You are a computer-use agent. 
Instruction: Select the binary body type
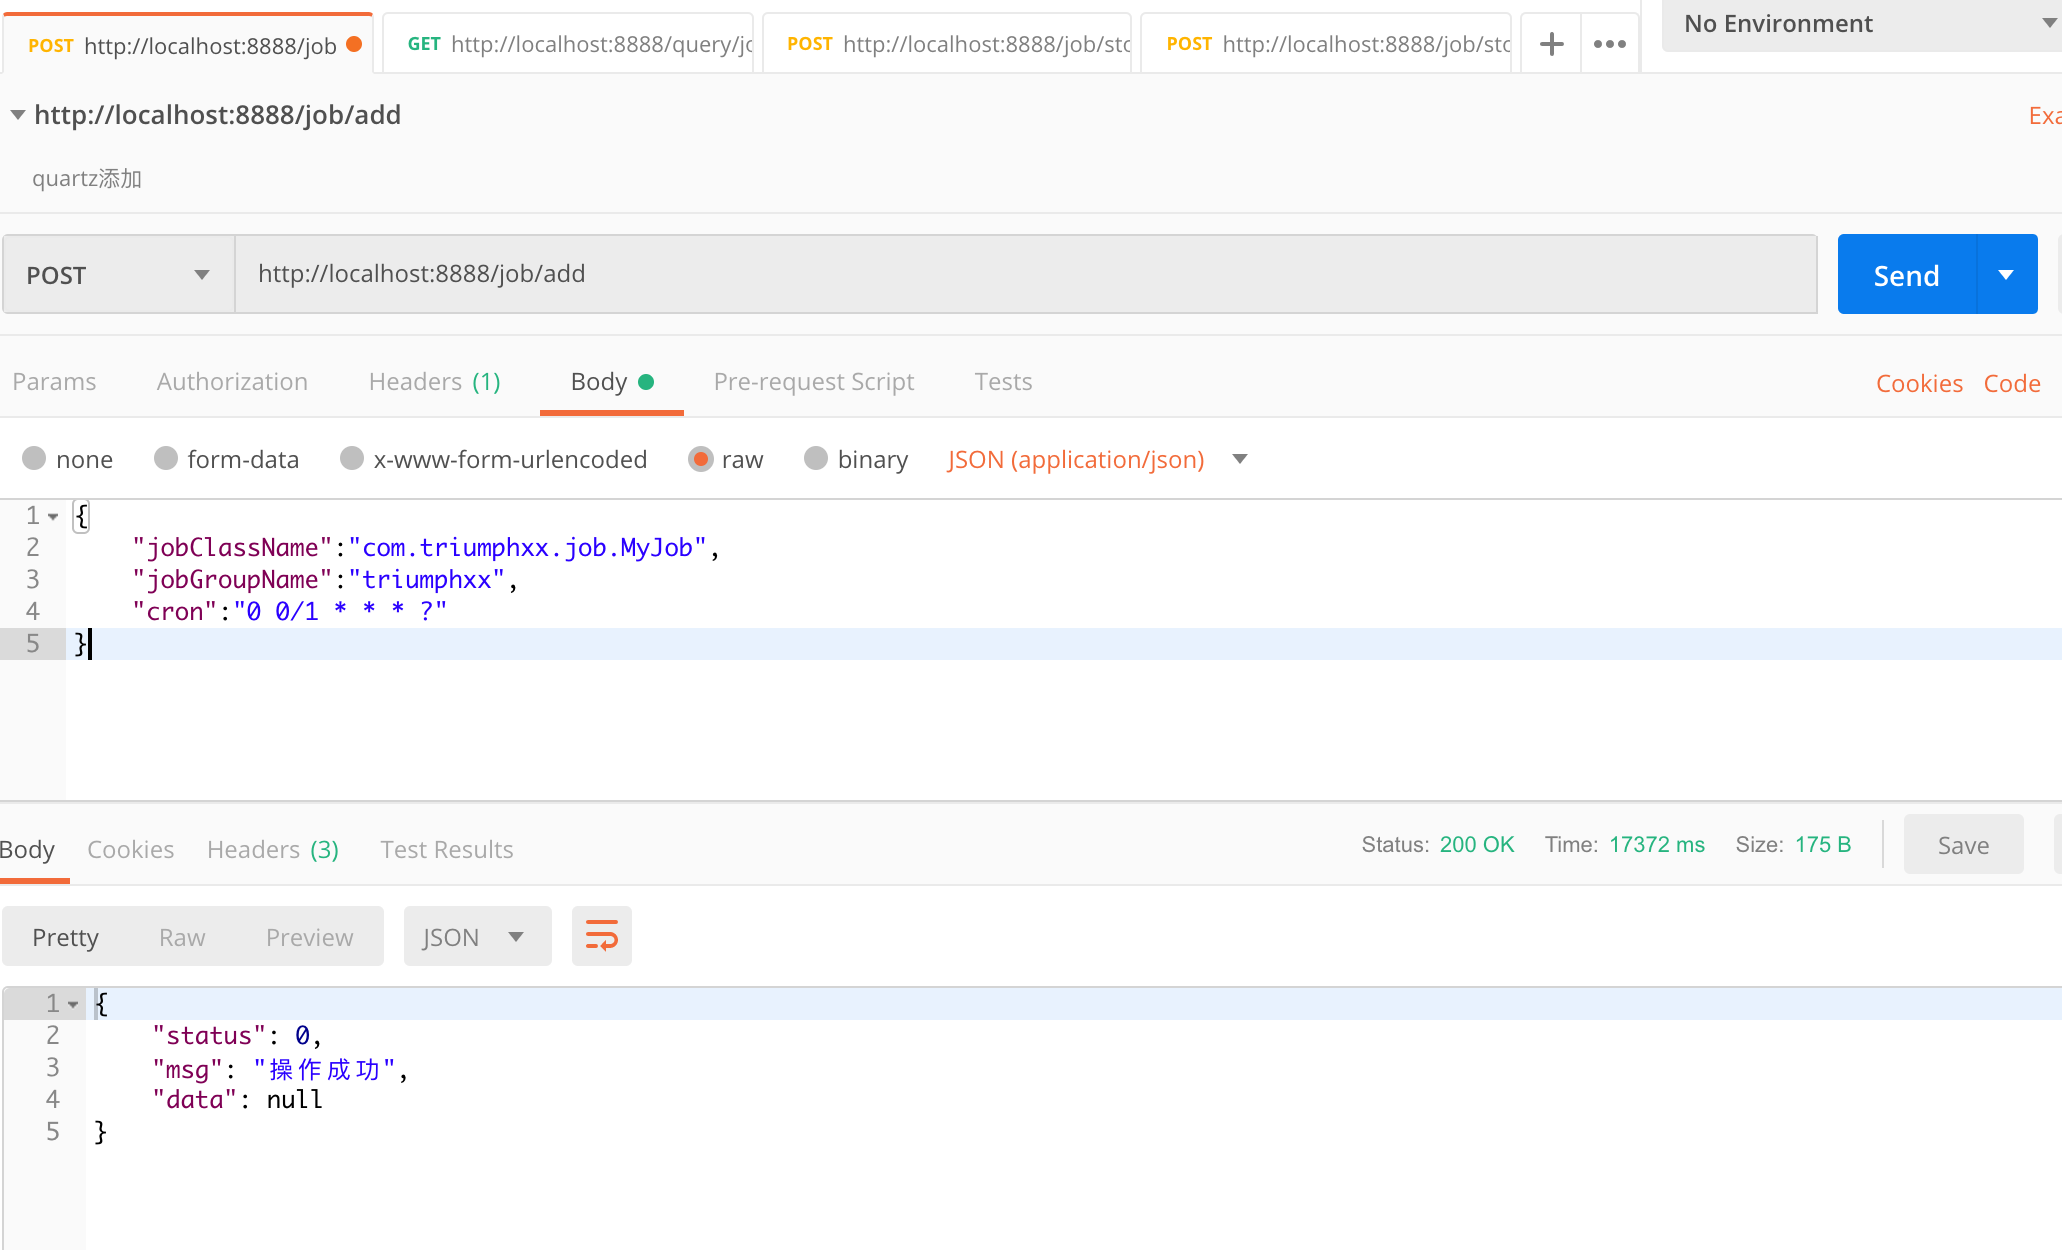pyautogui.click(x=857, y=459)
